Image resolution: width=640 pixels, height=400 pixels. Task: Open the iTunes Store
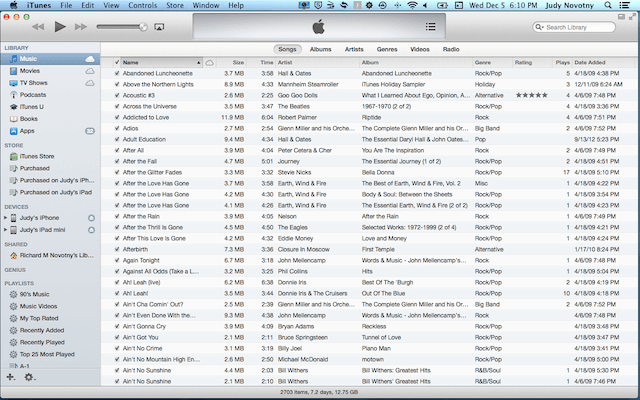tap(50, 156)
